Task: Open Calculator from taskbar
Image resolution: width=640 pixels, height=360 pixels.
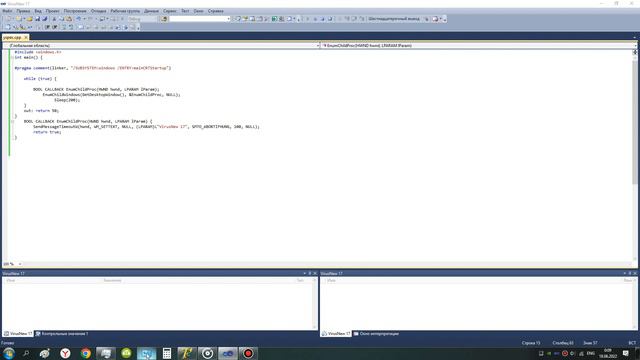Action: point(167,353)
